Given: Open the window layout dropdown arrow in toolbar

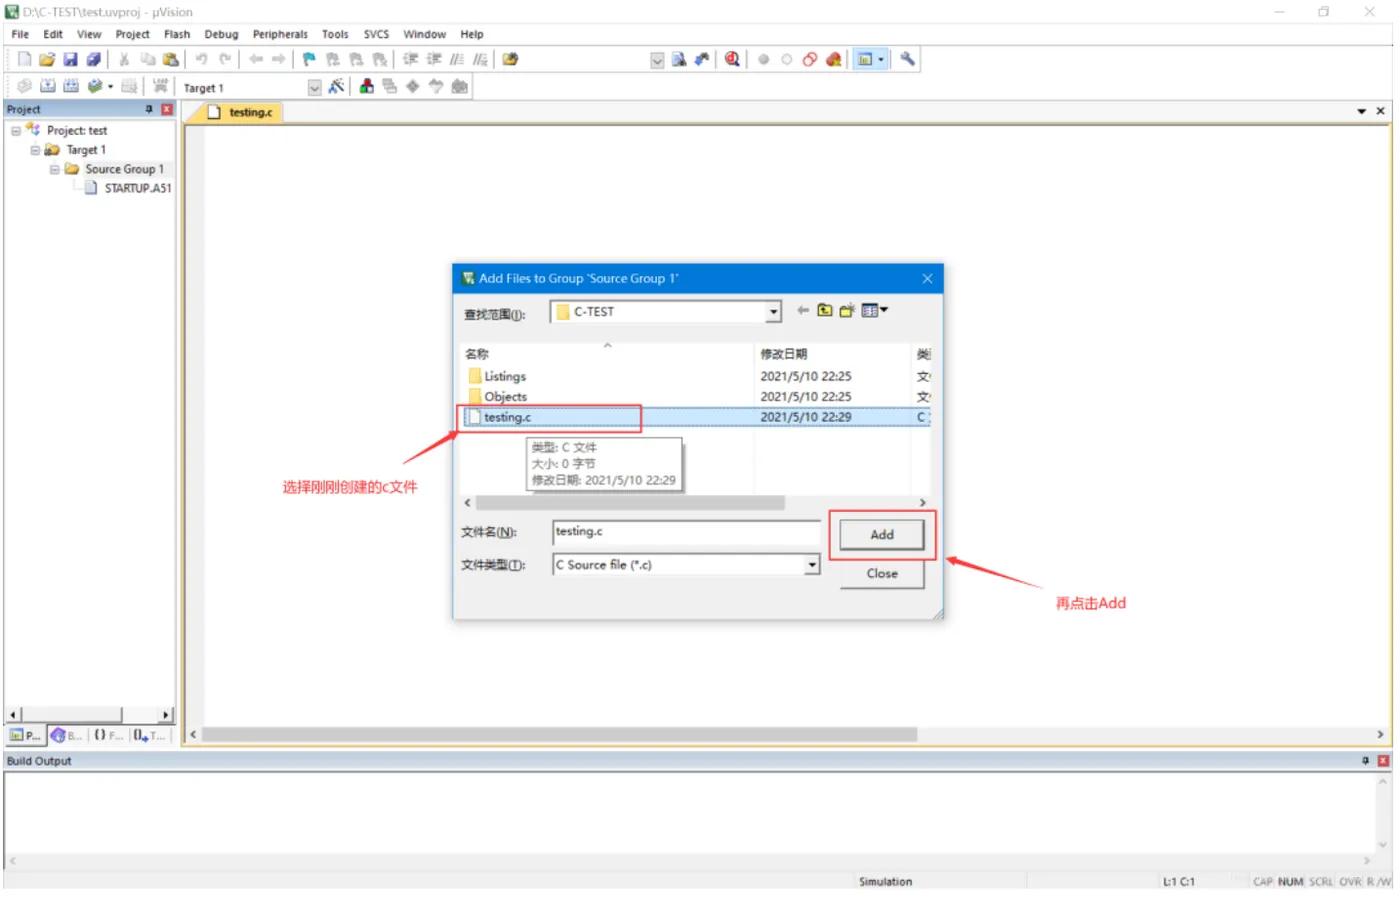Looking at the screenshot, I should [881, 60].
